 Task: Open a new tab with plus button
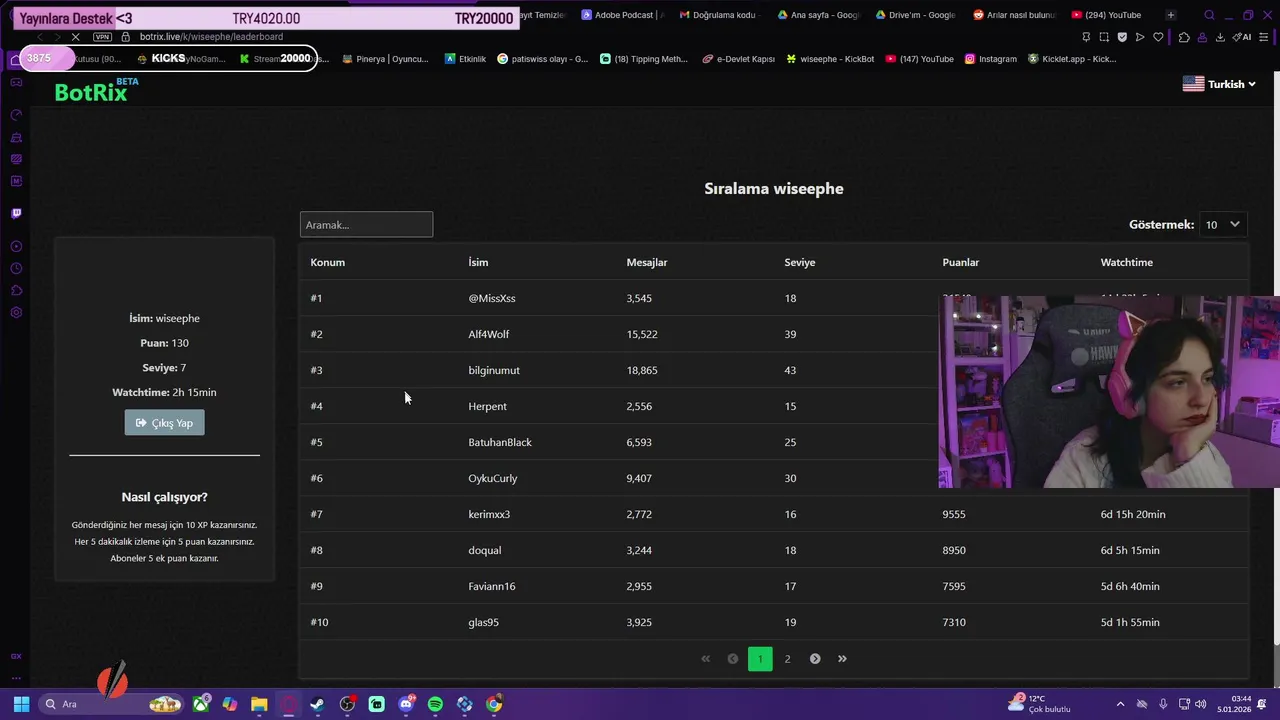coord(1171,15)
